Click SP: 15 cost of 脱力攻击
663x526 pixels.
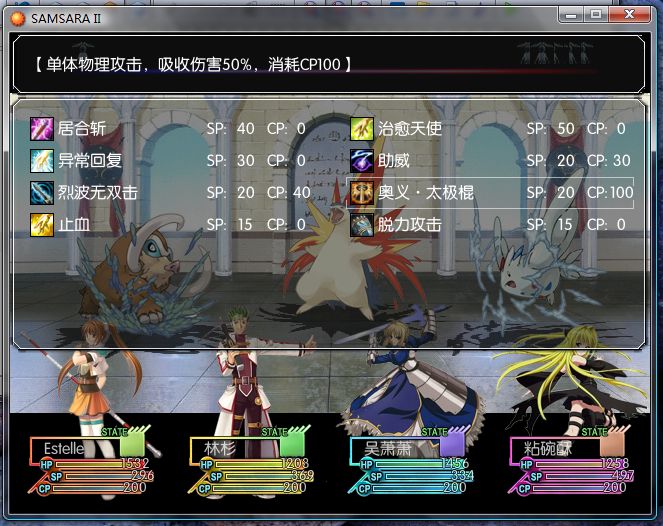tap(549, 225)
